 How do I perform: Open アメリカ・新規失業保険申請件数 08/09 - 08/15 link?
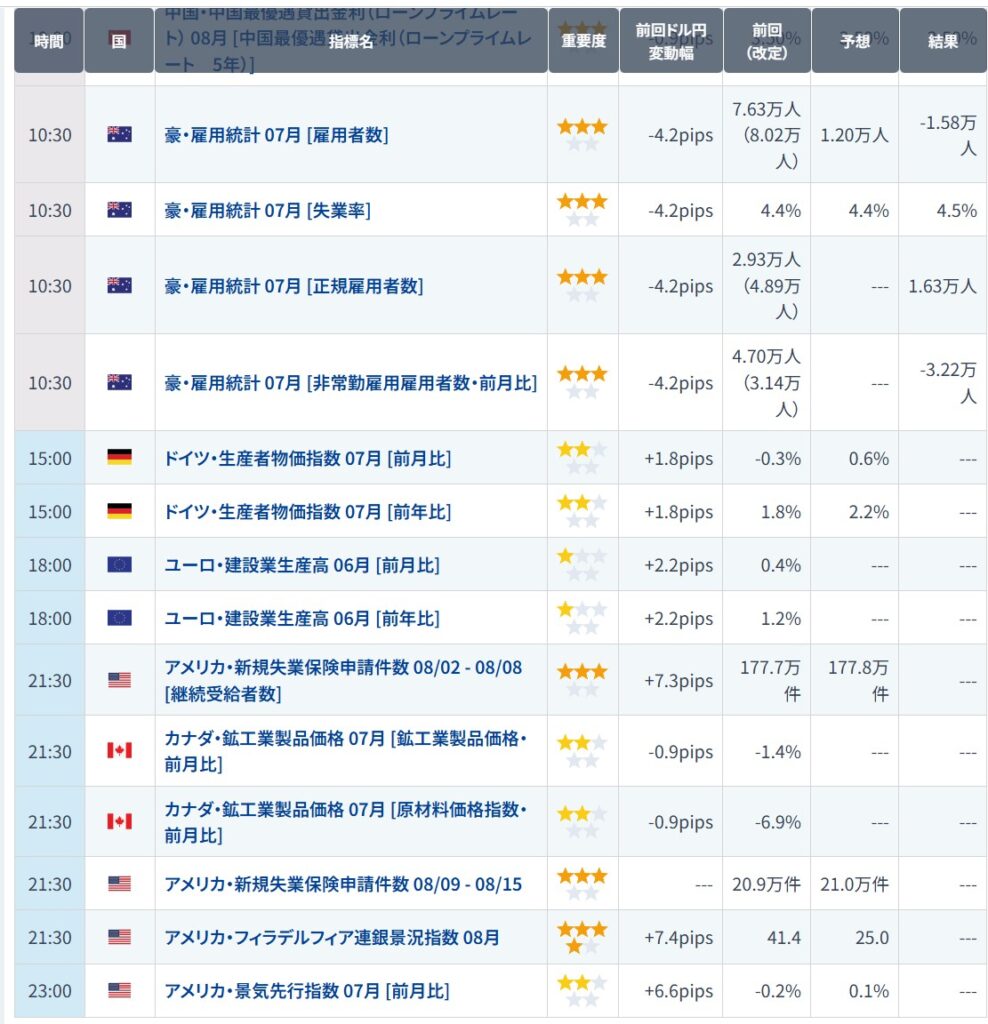pyautogui.click(x=343, y=884)
